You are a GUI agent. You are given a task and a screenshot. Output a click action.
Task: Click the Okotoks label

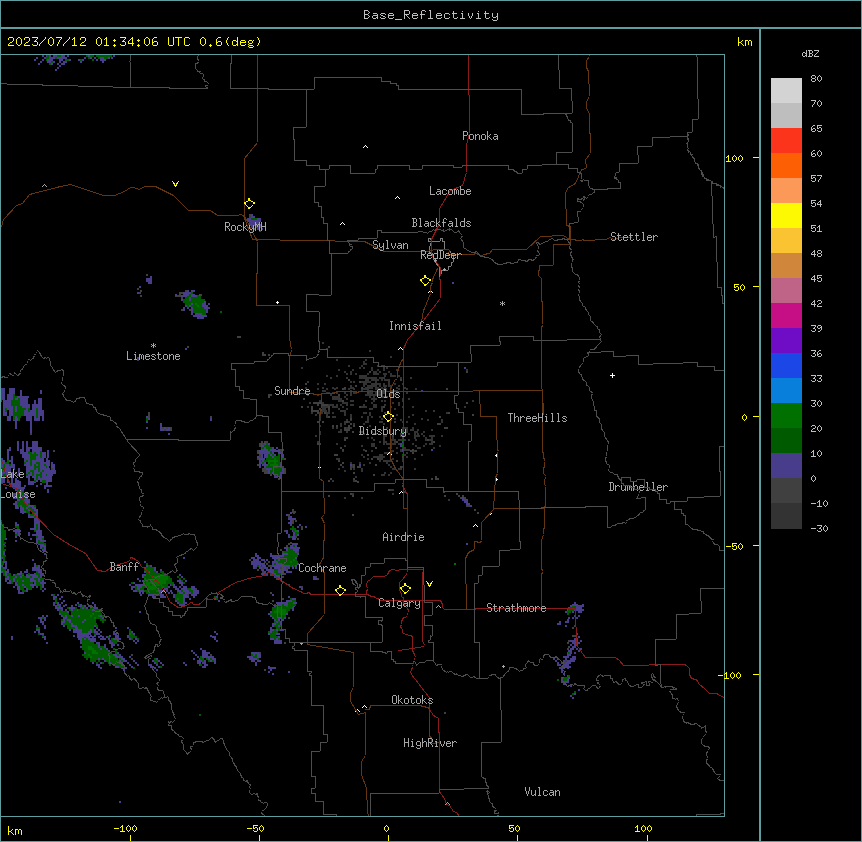[412, 700]
